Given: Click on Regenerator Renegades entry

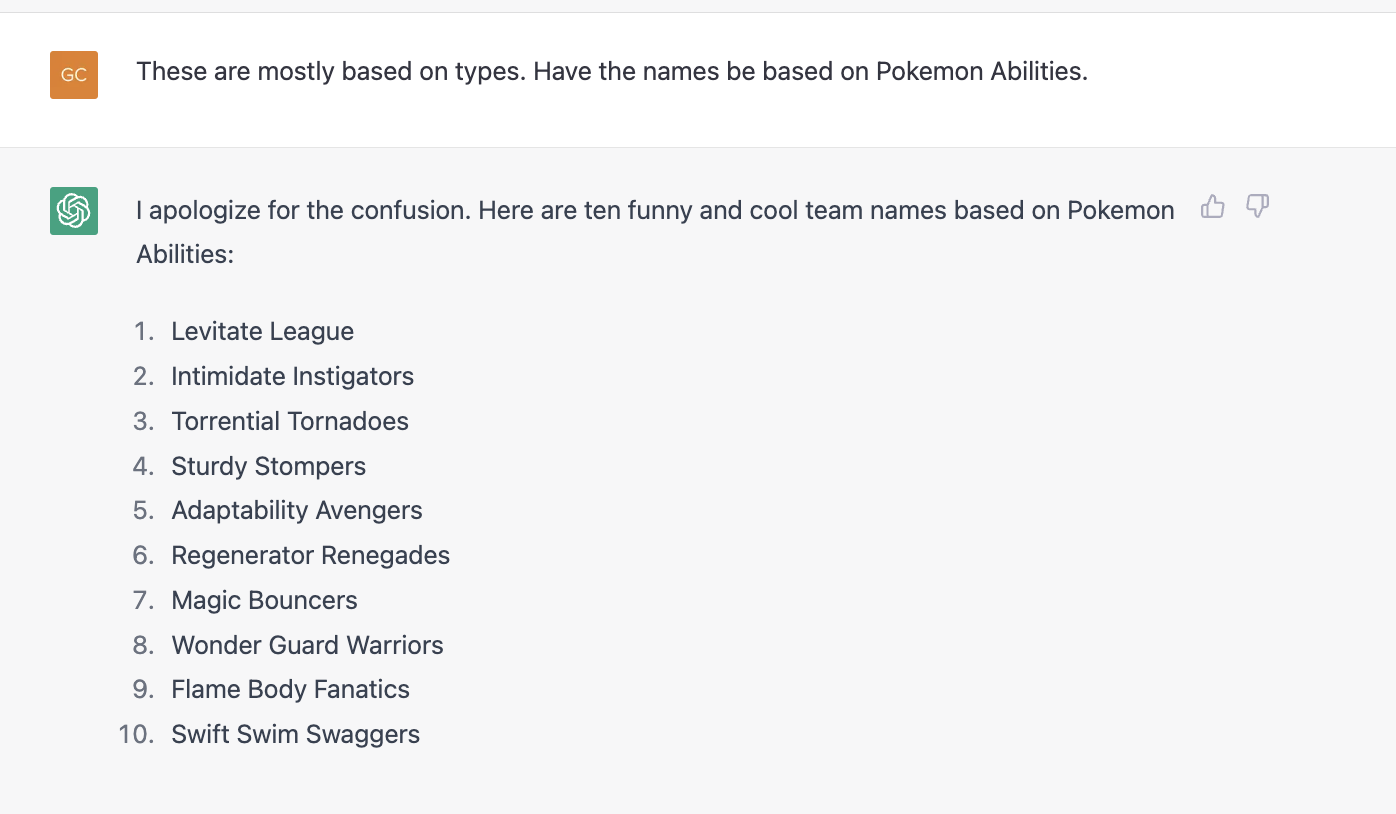Looking at the screenshot, I should 311,555.
